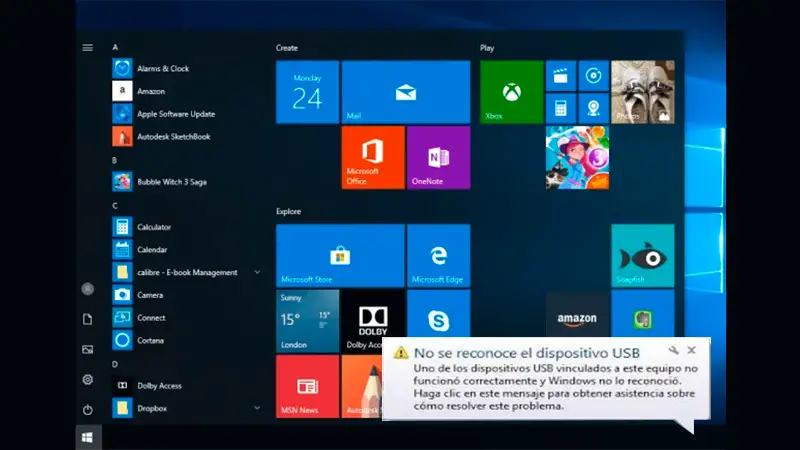Open the Movies & TV small tile
800x450 pixels.
coord(561,76)
